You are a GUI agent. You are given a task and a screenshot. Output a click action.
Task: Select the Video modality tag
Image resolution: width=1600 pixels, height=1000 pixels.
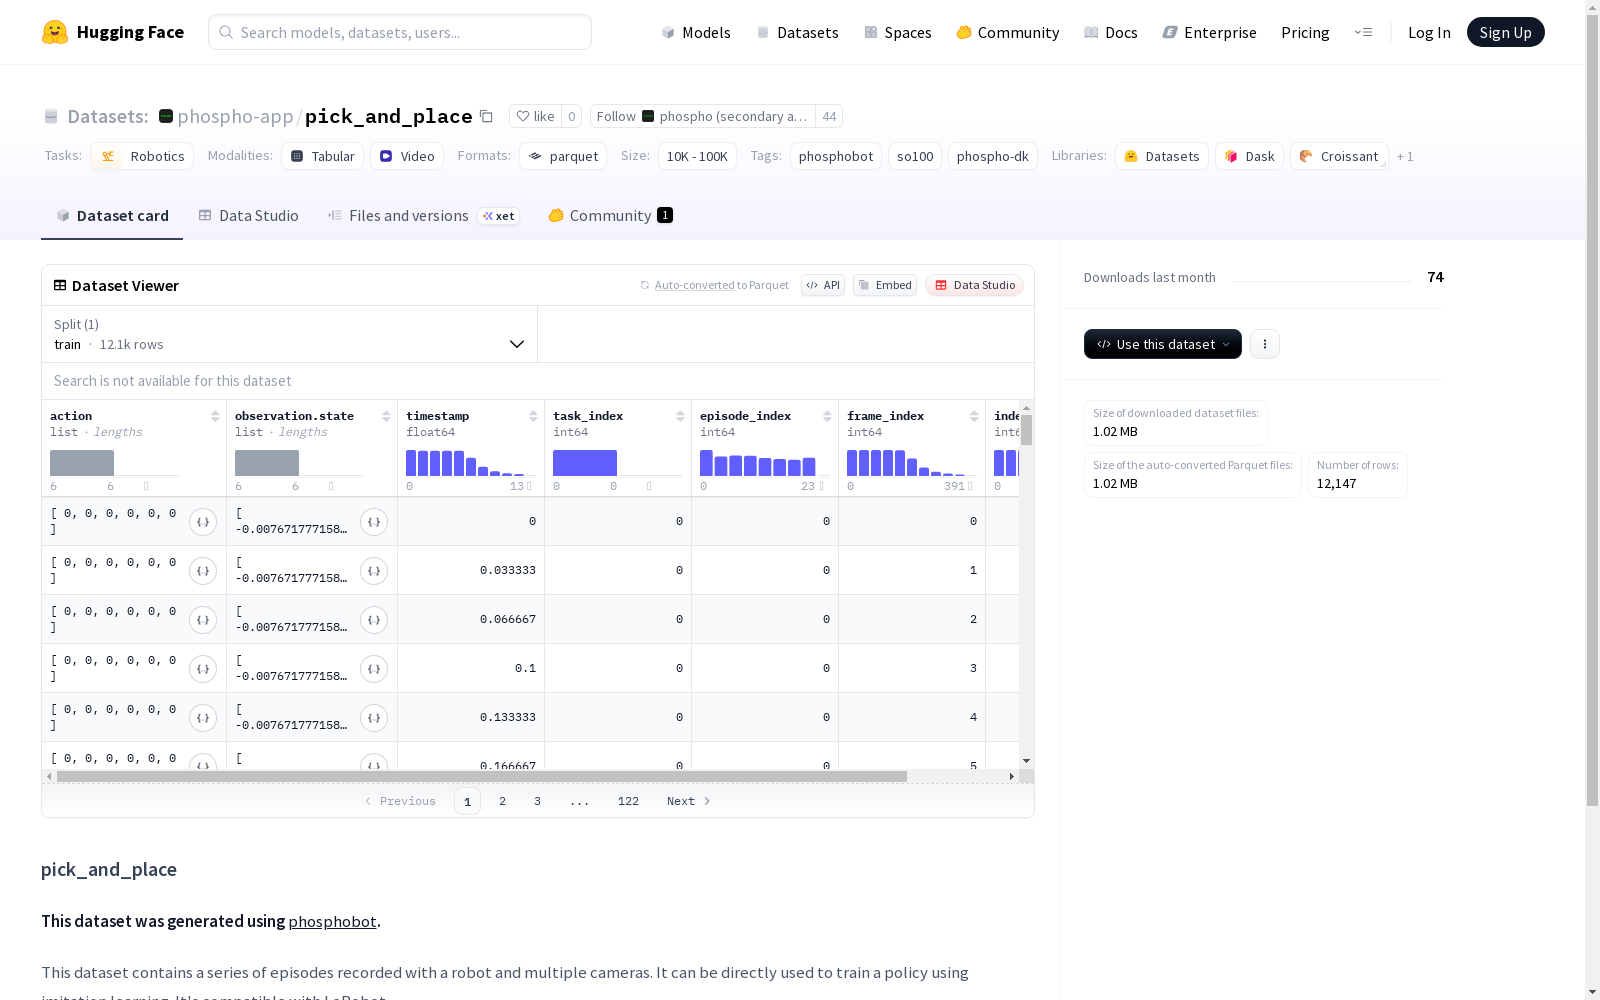click(407, 156)
